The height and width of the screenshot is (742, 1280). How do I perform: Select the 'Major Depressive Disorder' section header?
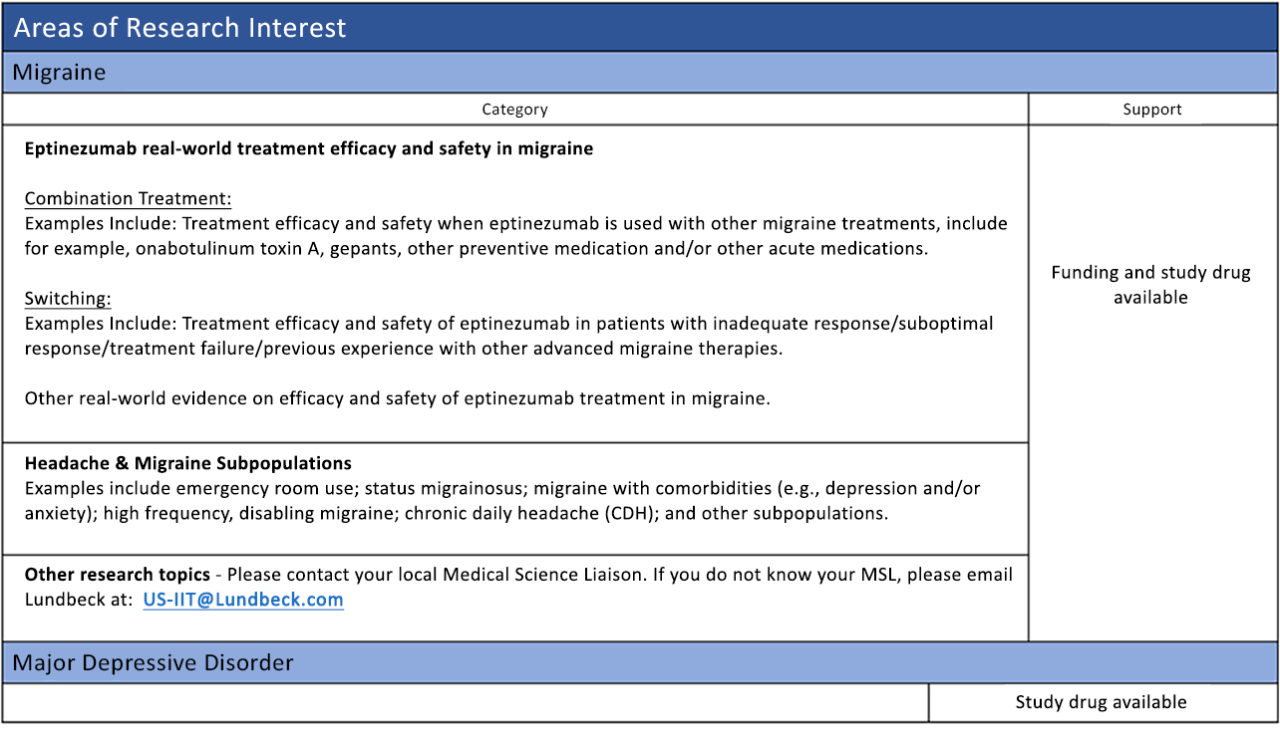tap(153, 663)
